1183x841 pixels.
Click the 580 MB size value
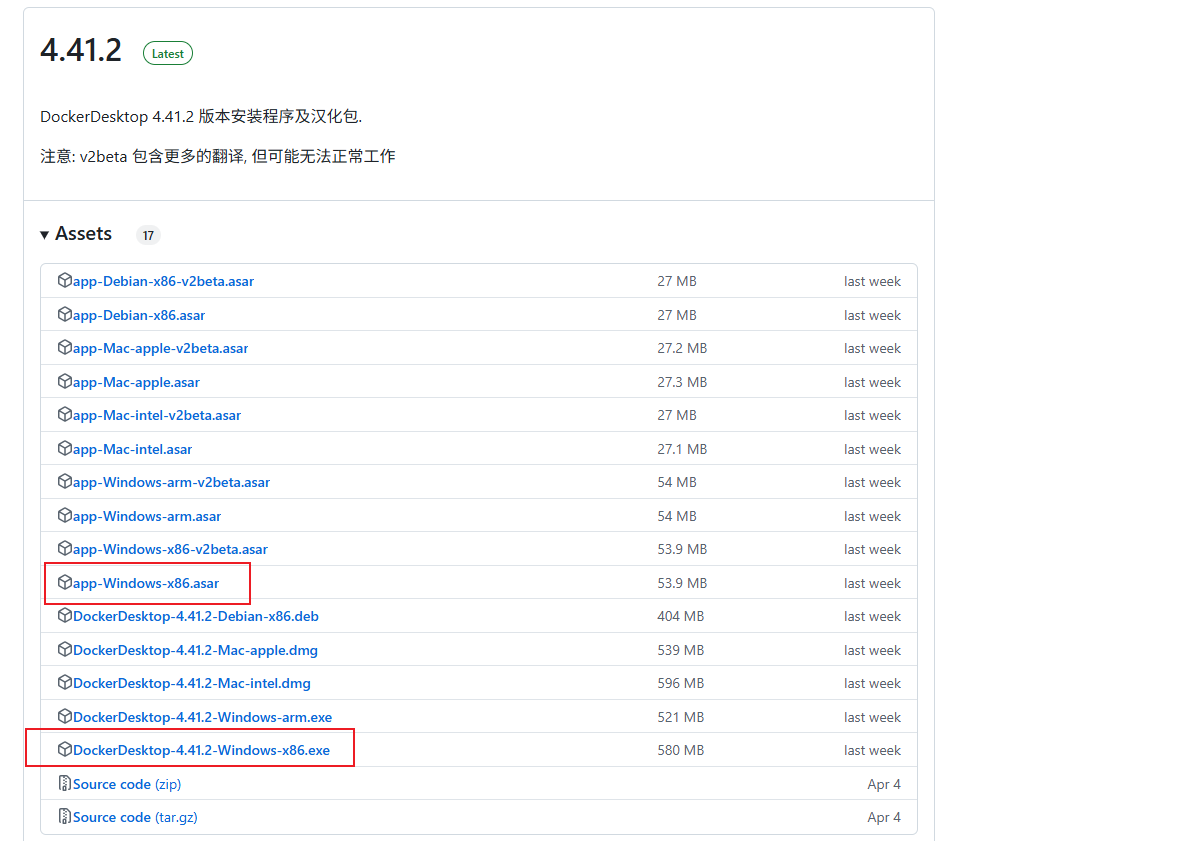click(681, 750)
